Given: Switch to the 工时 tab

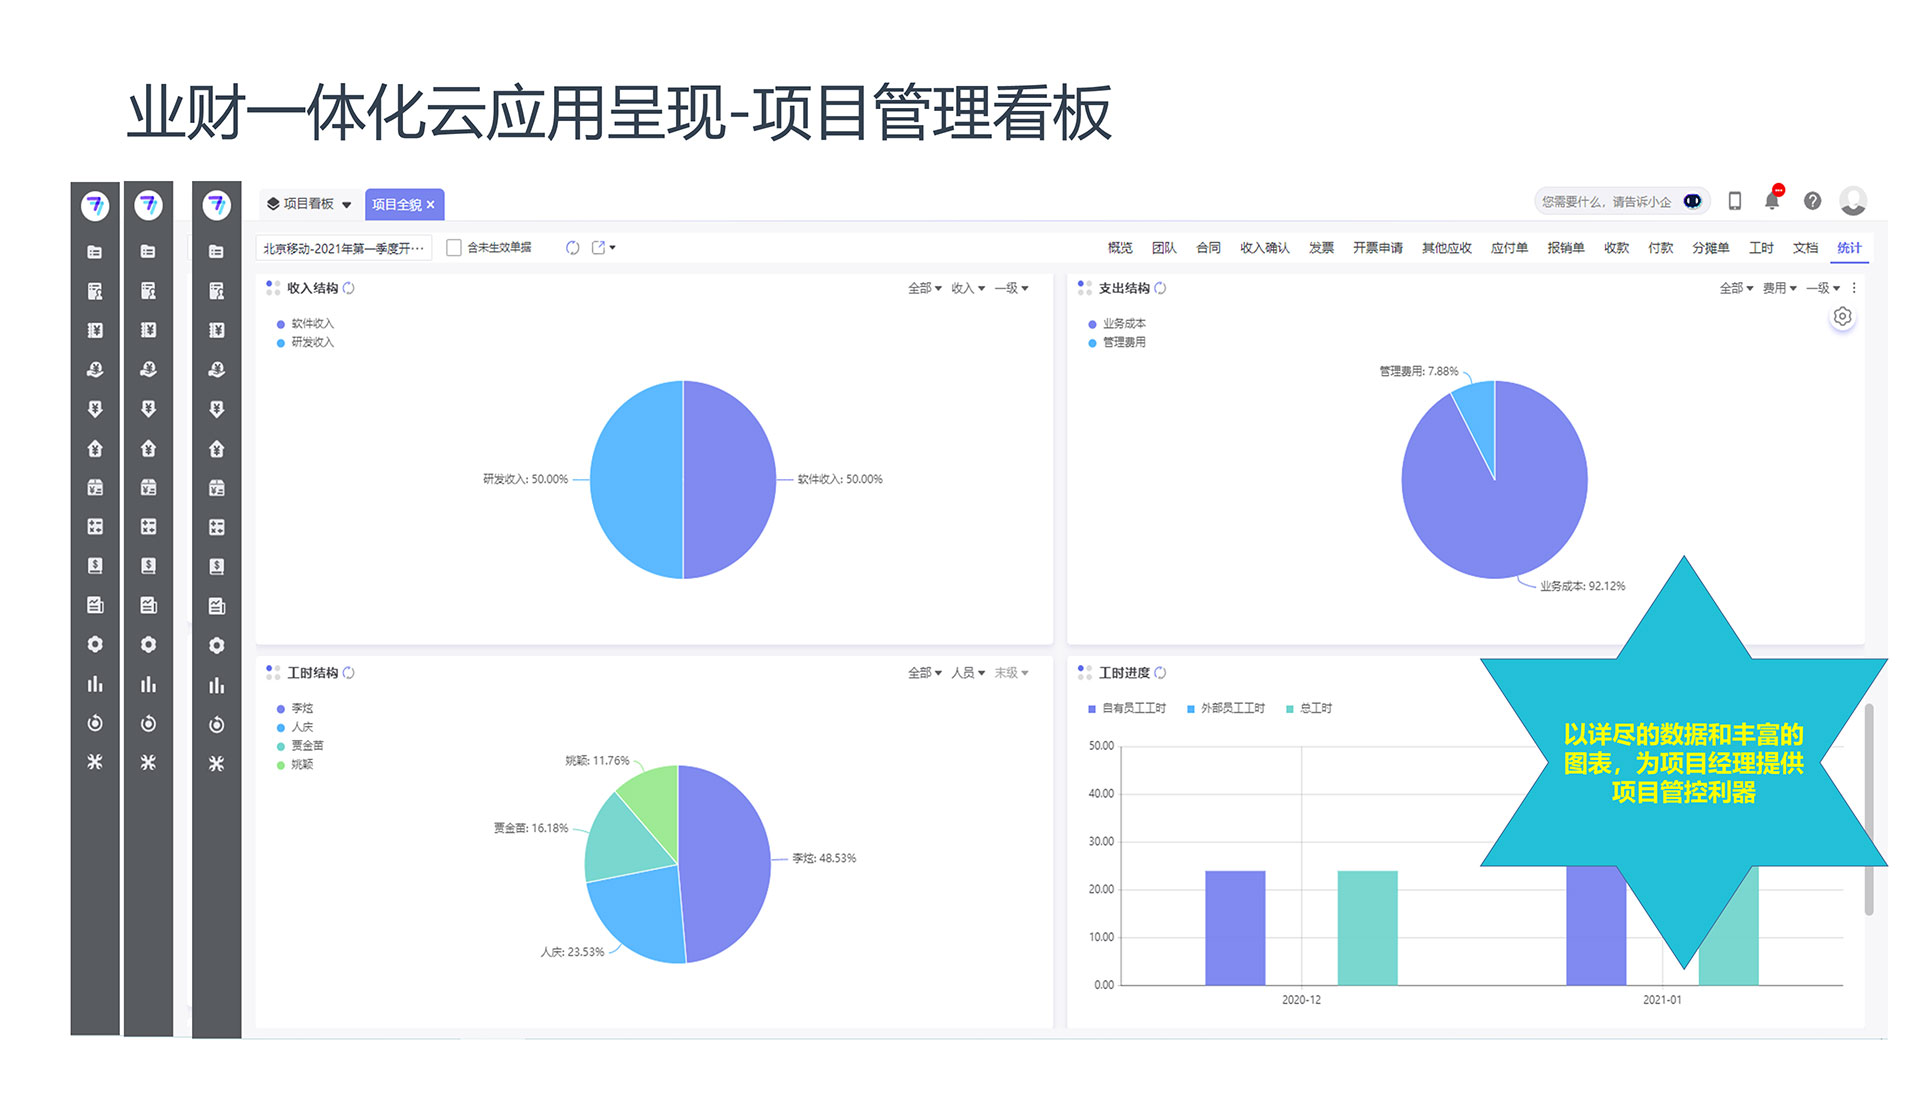Looking at the screenshot, I should point(1760,248).
